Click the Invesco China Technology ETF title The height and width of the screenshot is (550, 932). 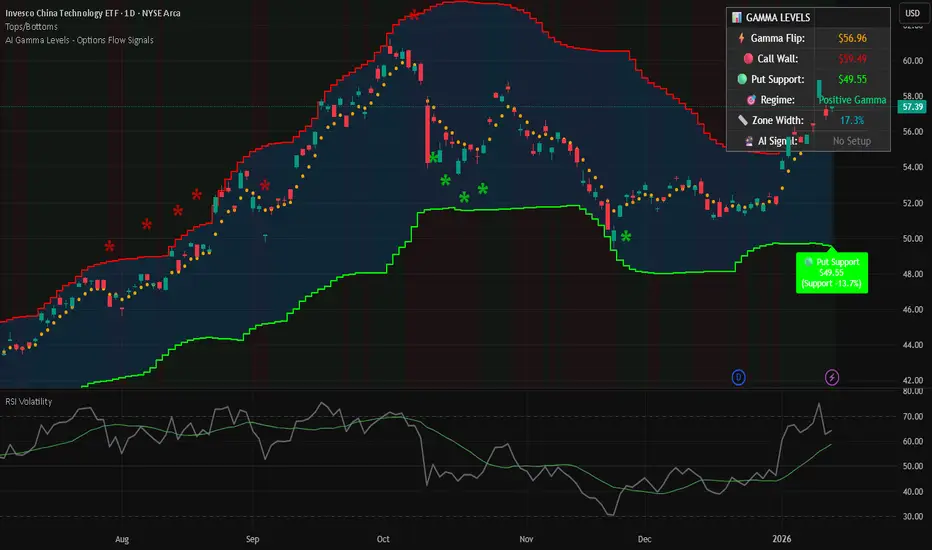click(93, 13)
